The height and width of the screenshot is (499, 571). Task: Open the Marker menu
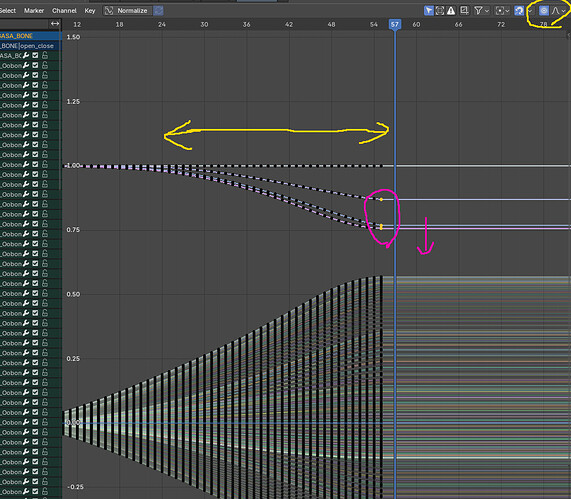34,11
